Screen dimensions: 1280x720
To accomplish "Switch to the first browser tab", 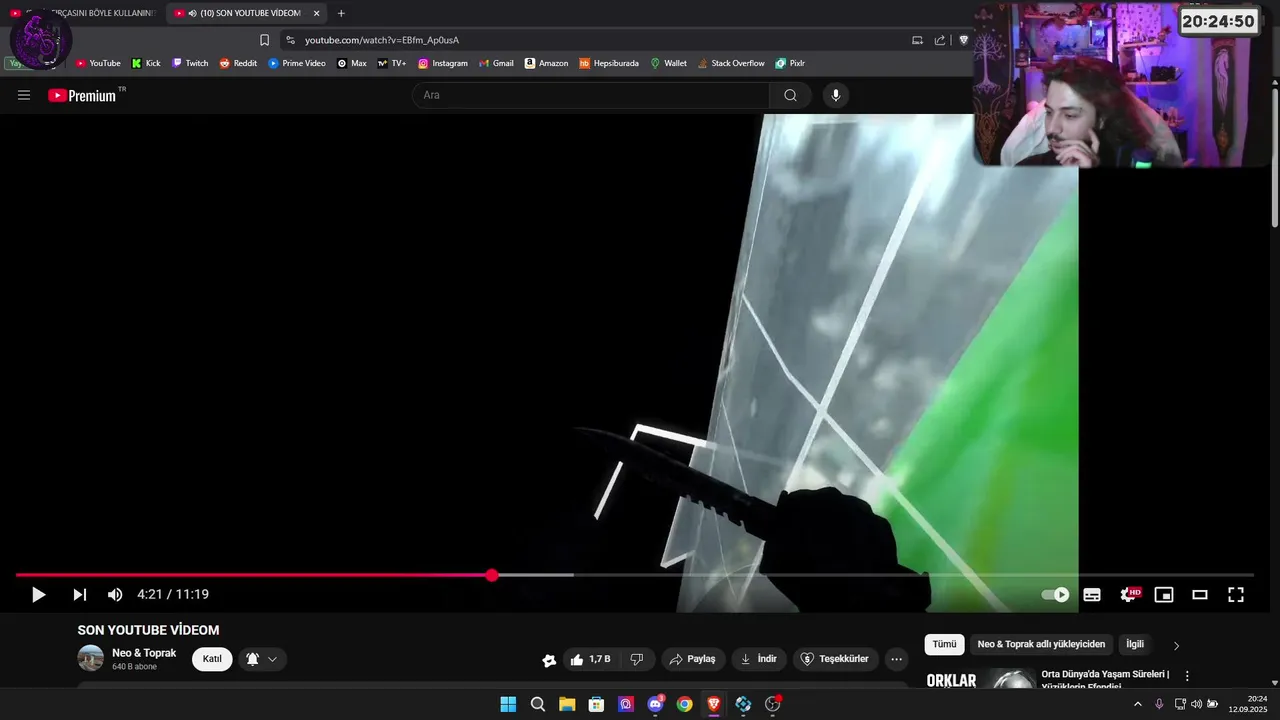I will pos(84,13).
